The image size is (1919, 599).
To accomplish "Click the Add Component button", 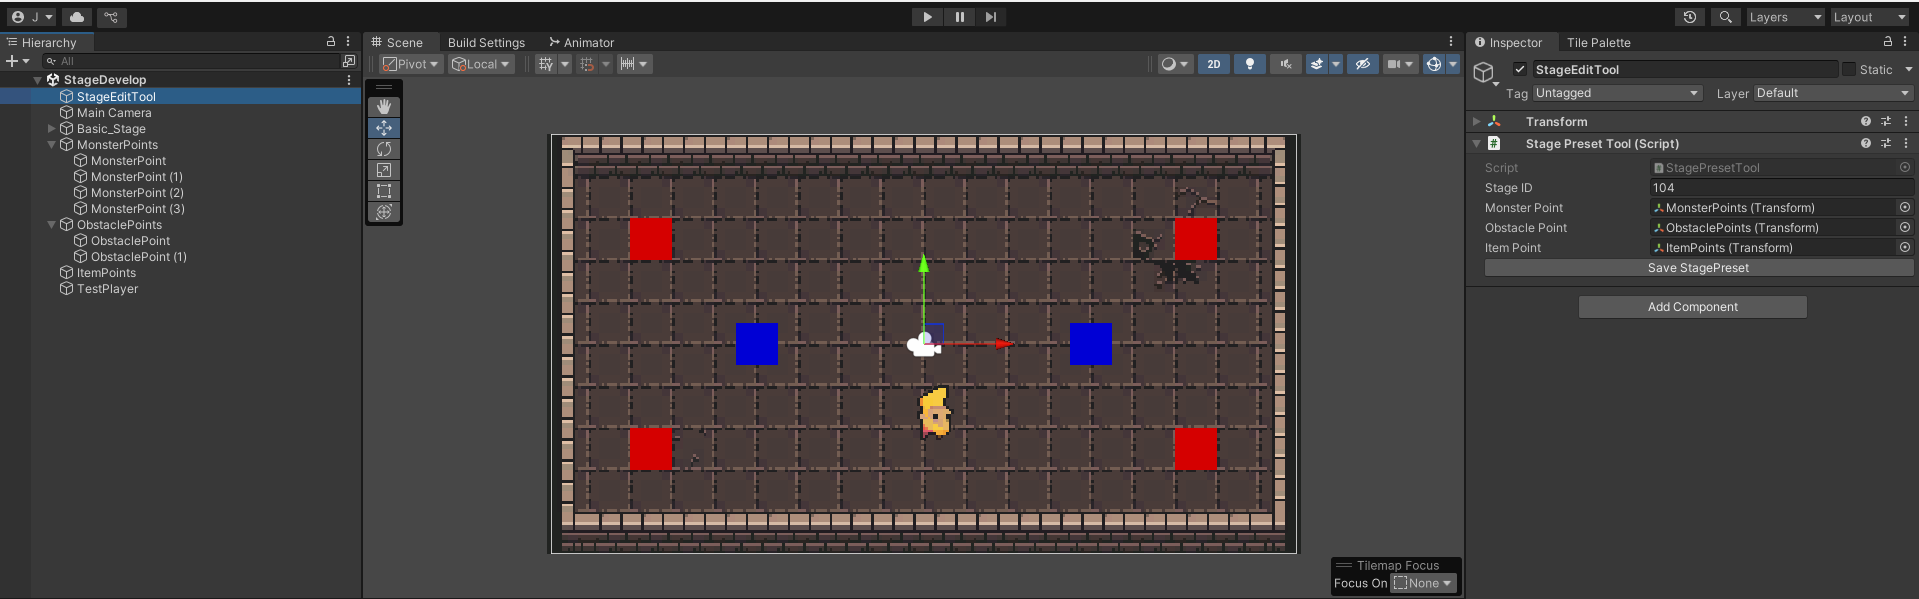I will click(x=1692, y=307).
